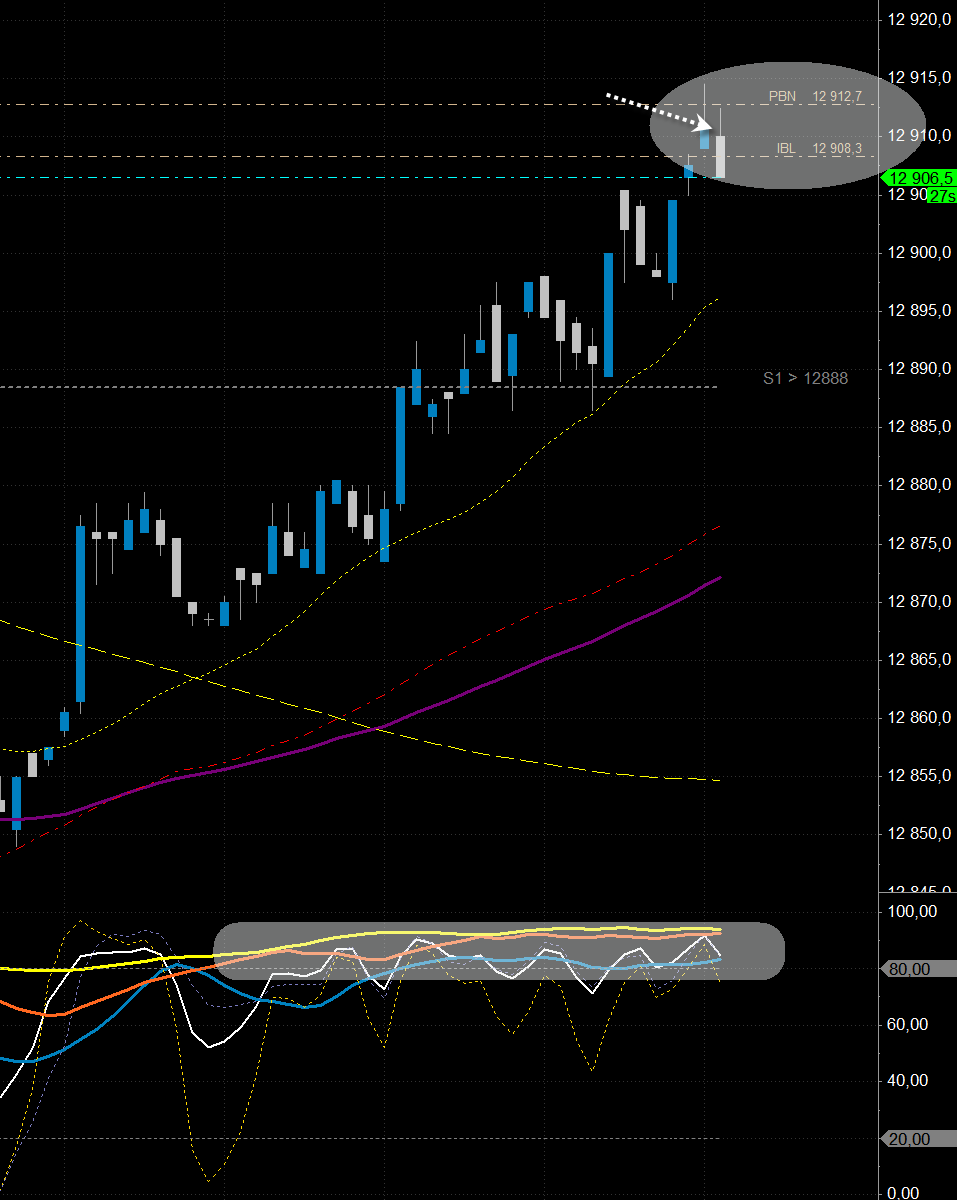Image resolution: width=957 pixels, height=1200 pixels.
Task: Pick the 12 870,0 price axis label
Action: [918, 601]
